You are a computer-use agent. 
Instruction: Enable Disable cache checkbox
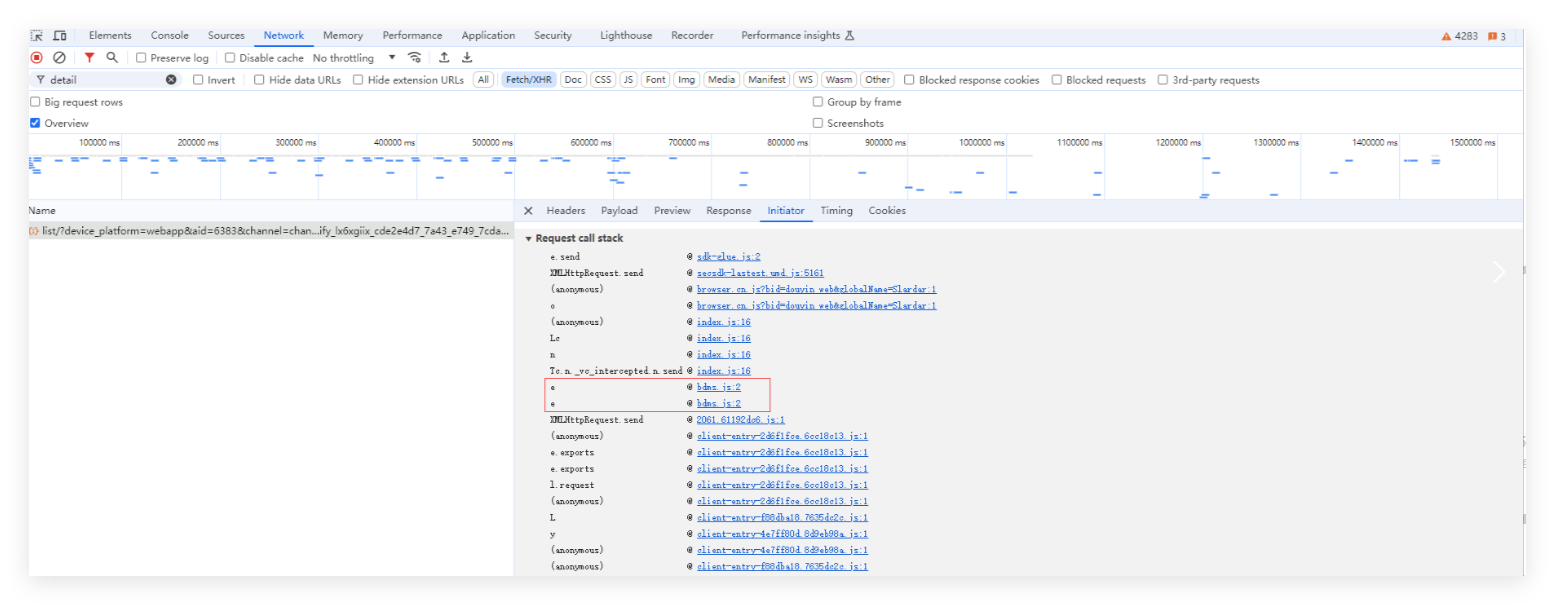pyautogui.click(x=230, y=58)
